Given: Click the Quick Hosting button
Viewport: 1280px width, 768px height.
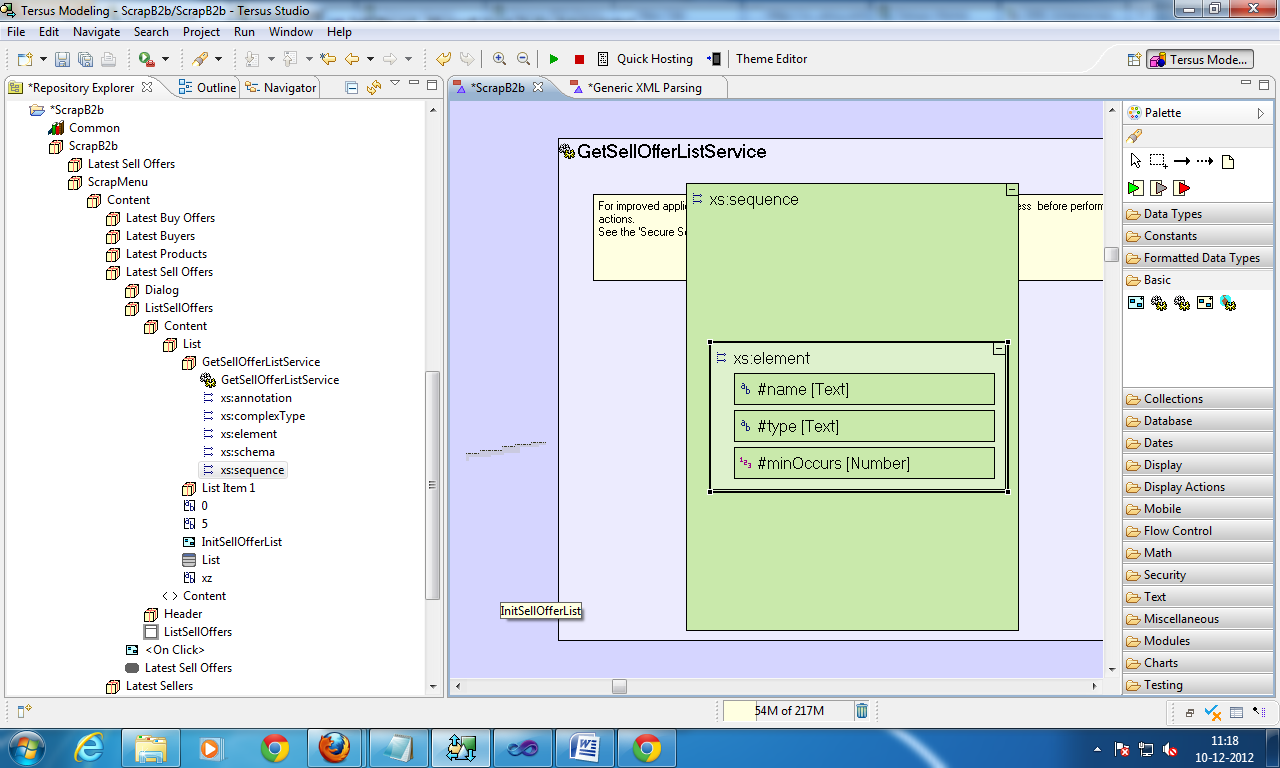Looking at the screenshot, I should [654, 59].
